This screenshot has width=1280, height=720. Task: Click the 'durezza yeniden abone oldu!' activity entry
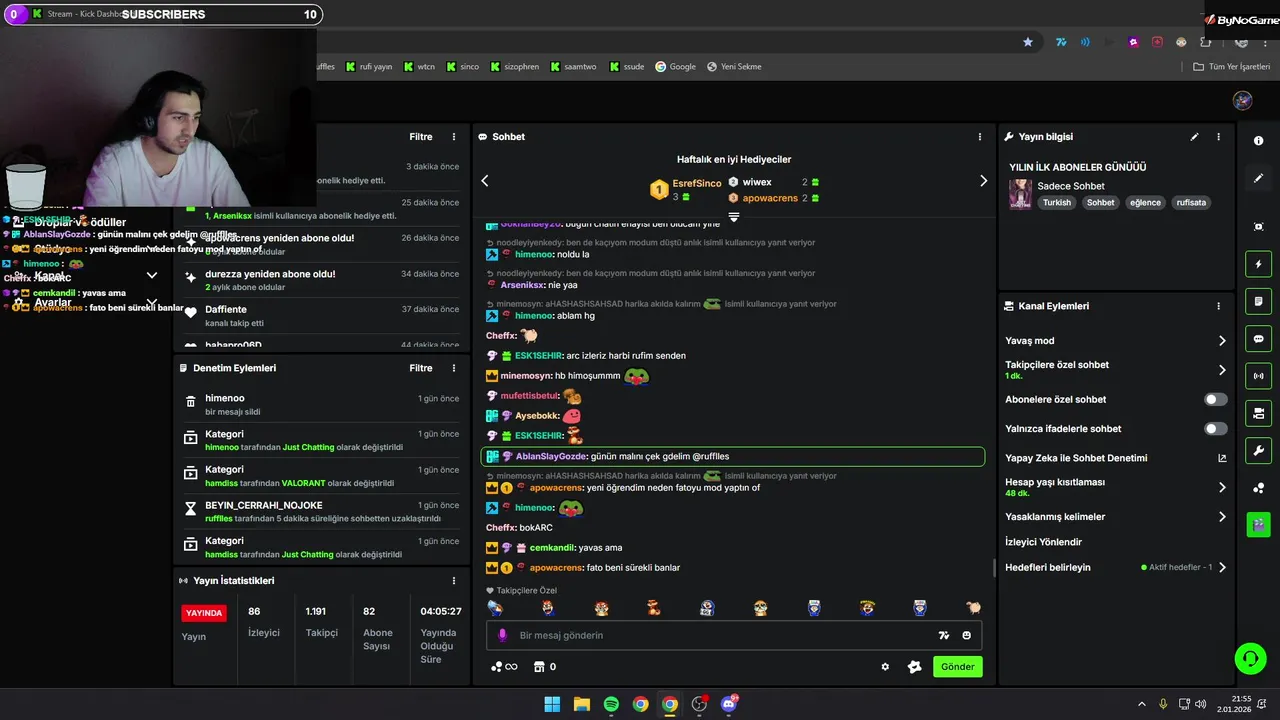(x=322, y=280)
